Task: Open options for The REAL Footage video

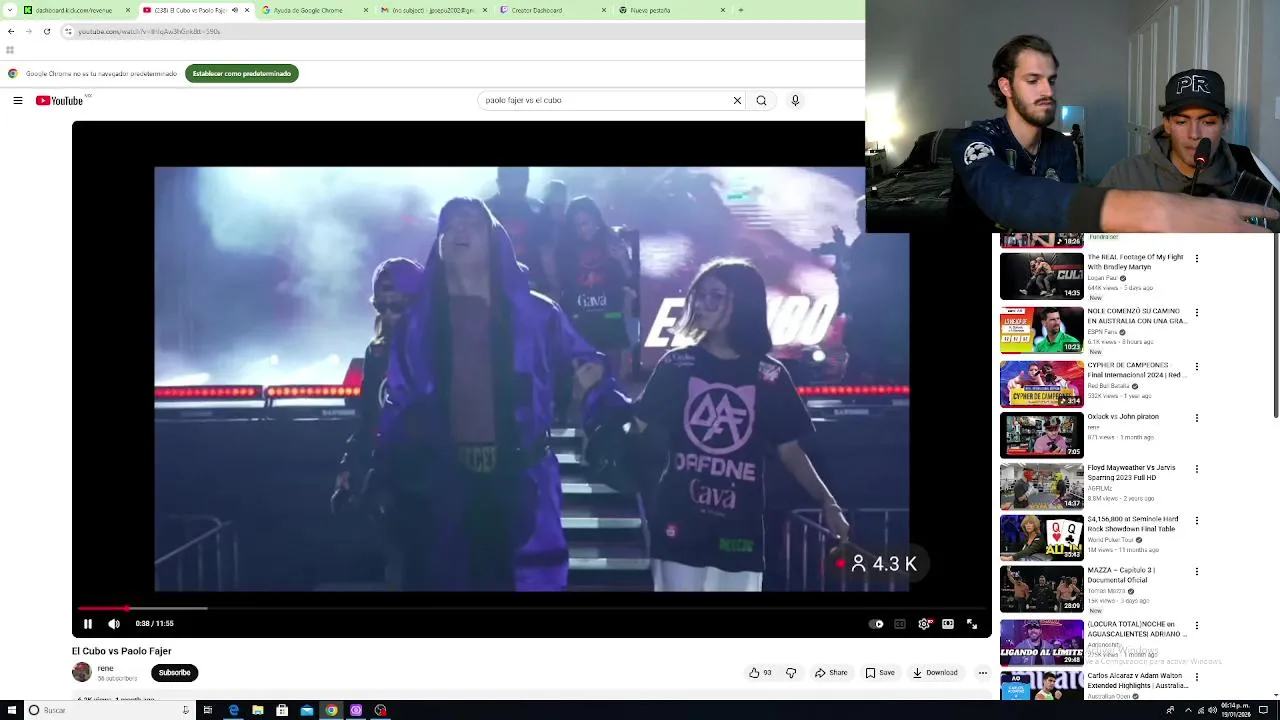Action: point(1196,259)
